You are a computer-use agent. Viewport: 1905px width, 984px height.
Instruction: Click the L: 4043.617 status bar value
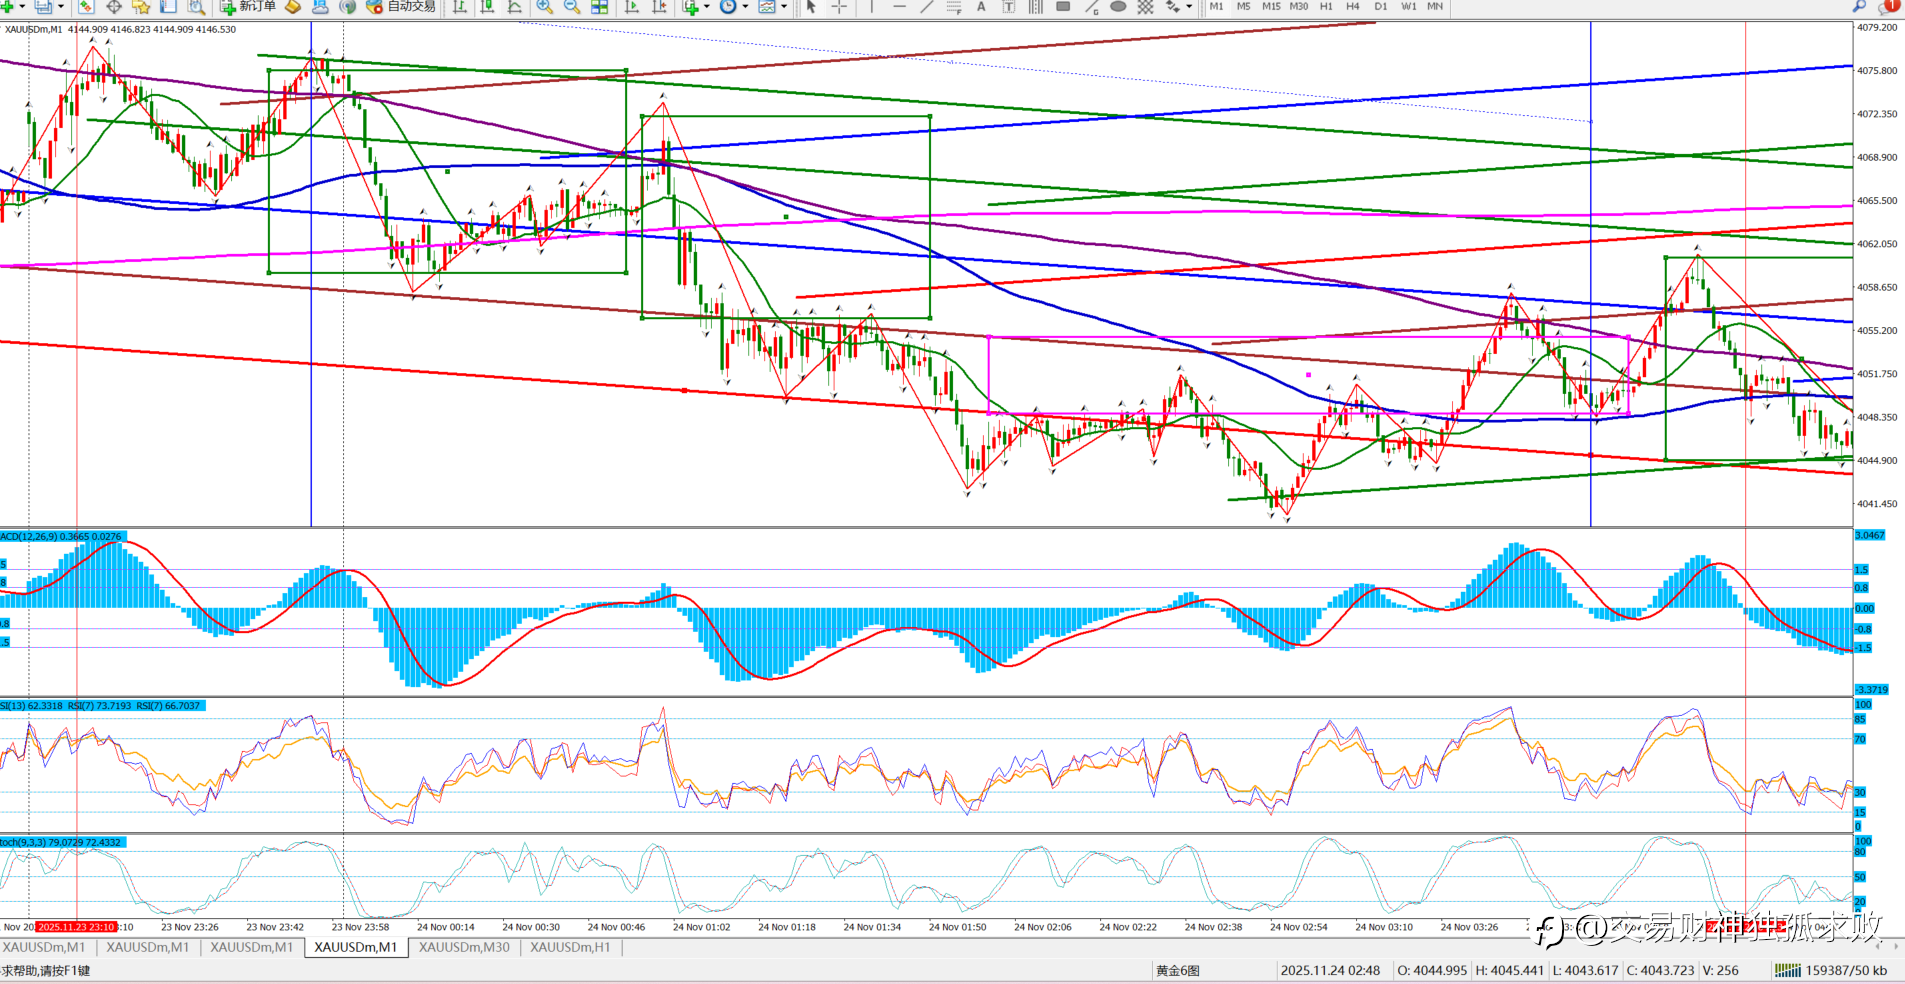click(1585, 970)
